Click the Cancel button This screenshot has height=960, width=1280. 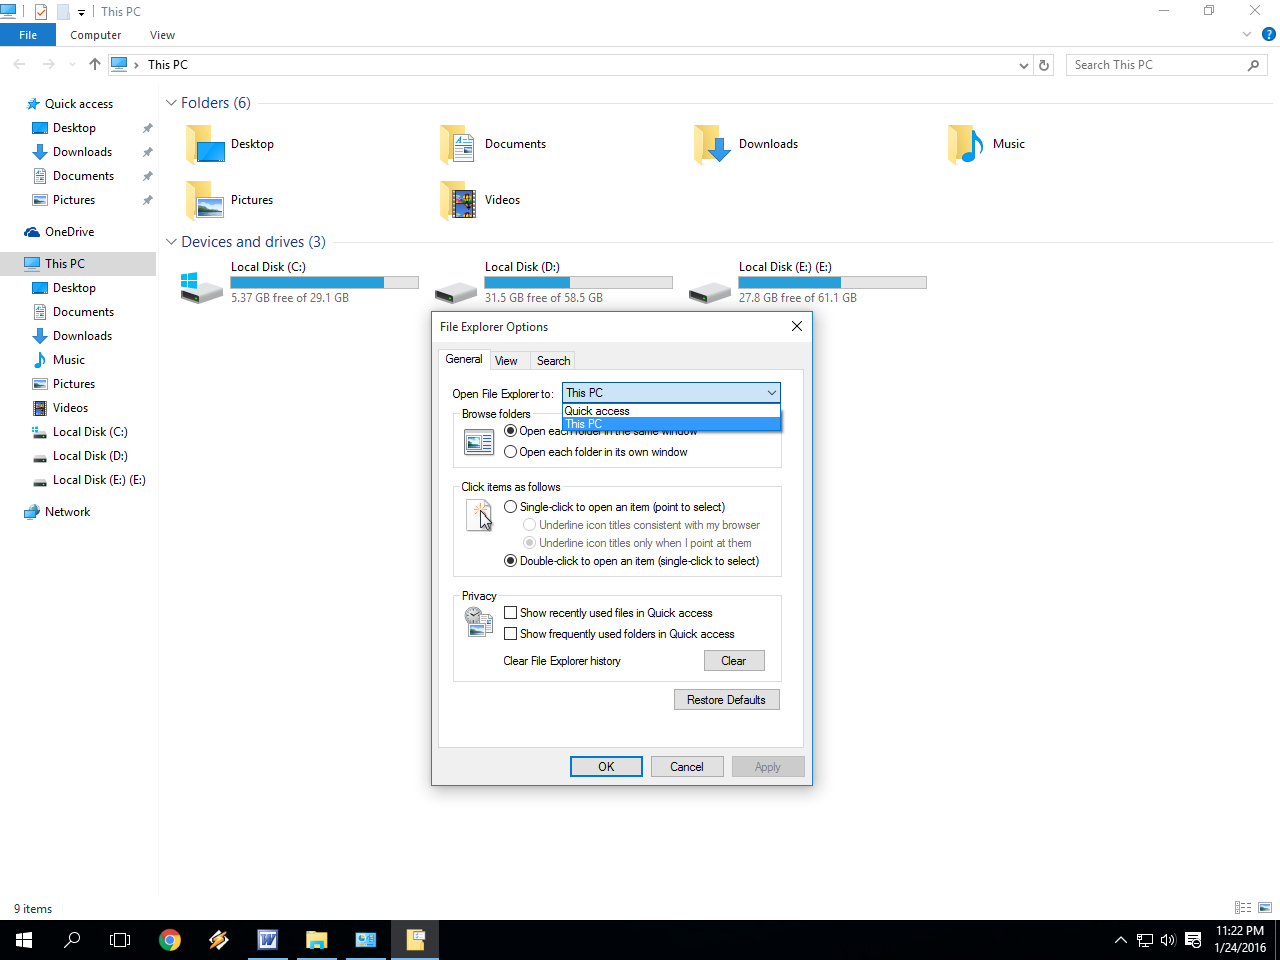(x=687, y=767)
